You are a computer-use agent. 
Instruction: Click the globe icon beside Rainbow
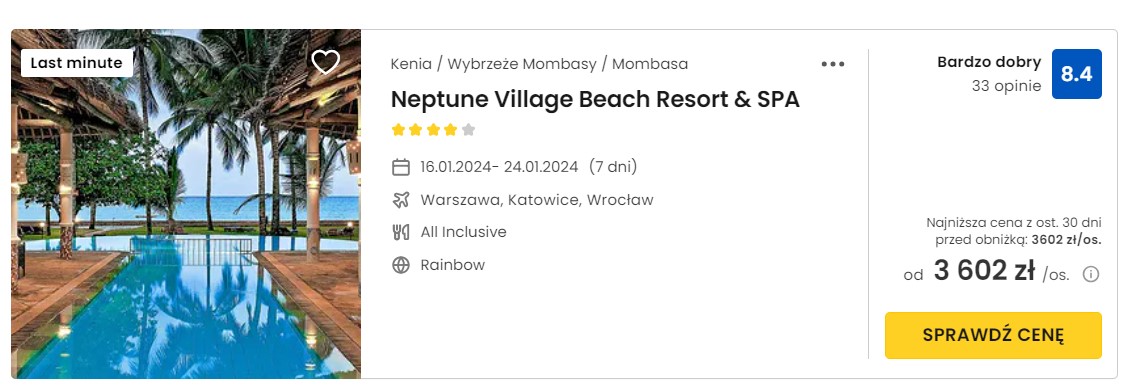click(x=400, y=265)
